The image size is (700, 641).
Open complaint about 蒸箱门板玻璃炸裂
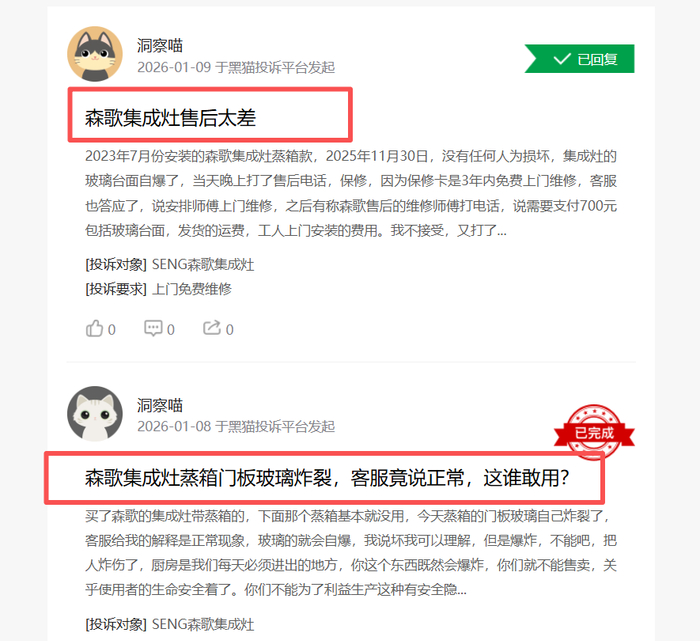click(327, 478)
